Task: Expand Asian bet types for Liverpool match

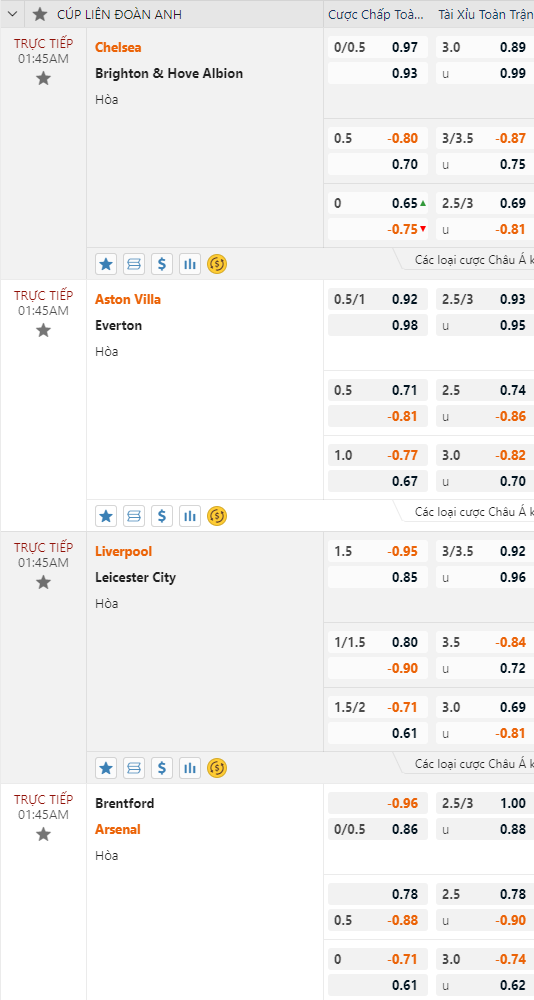Action: (x=473, y=763)
